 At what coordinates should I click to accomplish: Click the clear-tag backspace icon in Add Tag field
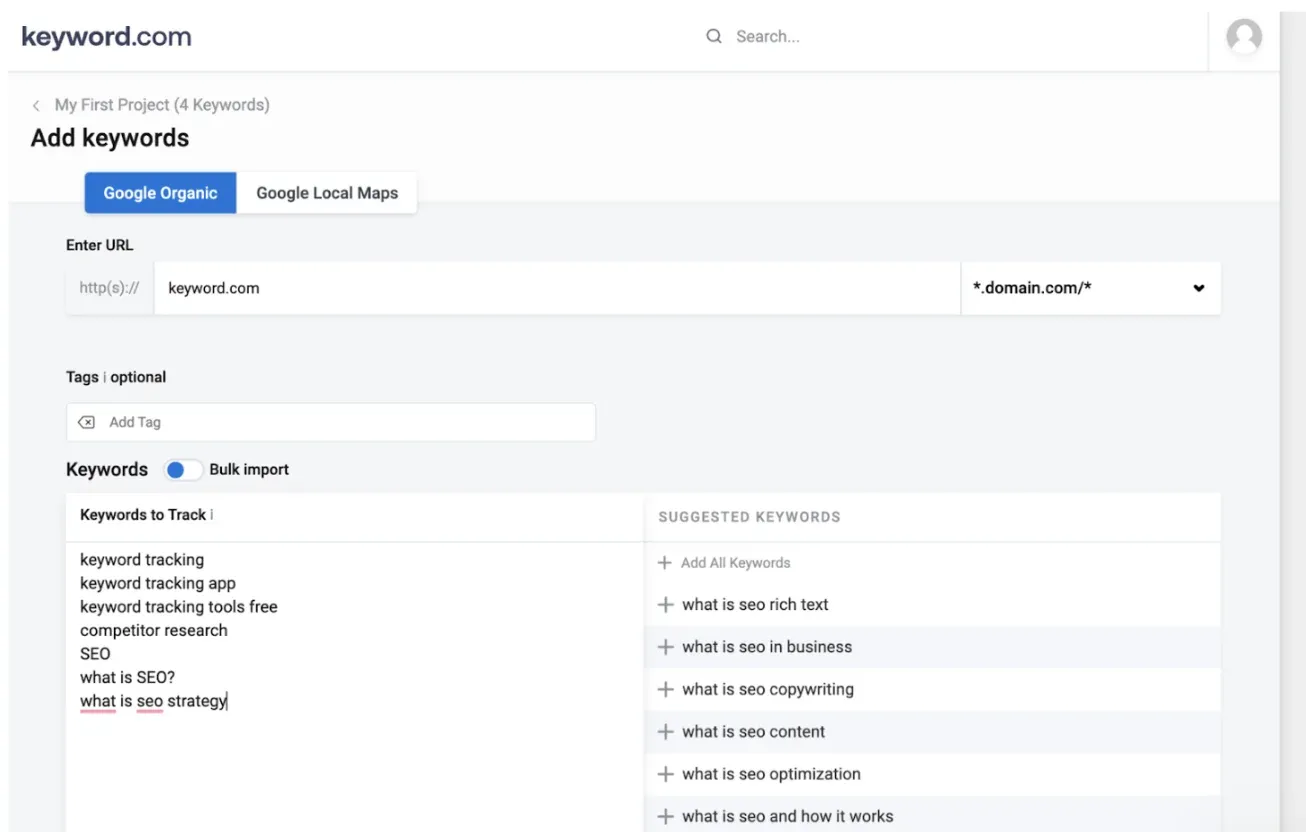coord(86,421)
